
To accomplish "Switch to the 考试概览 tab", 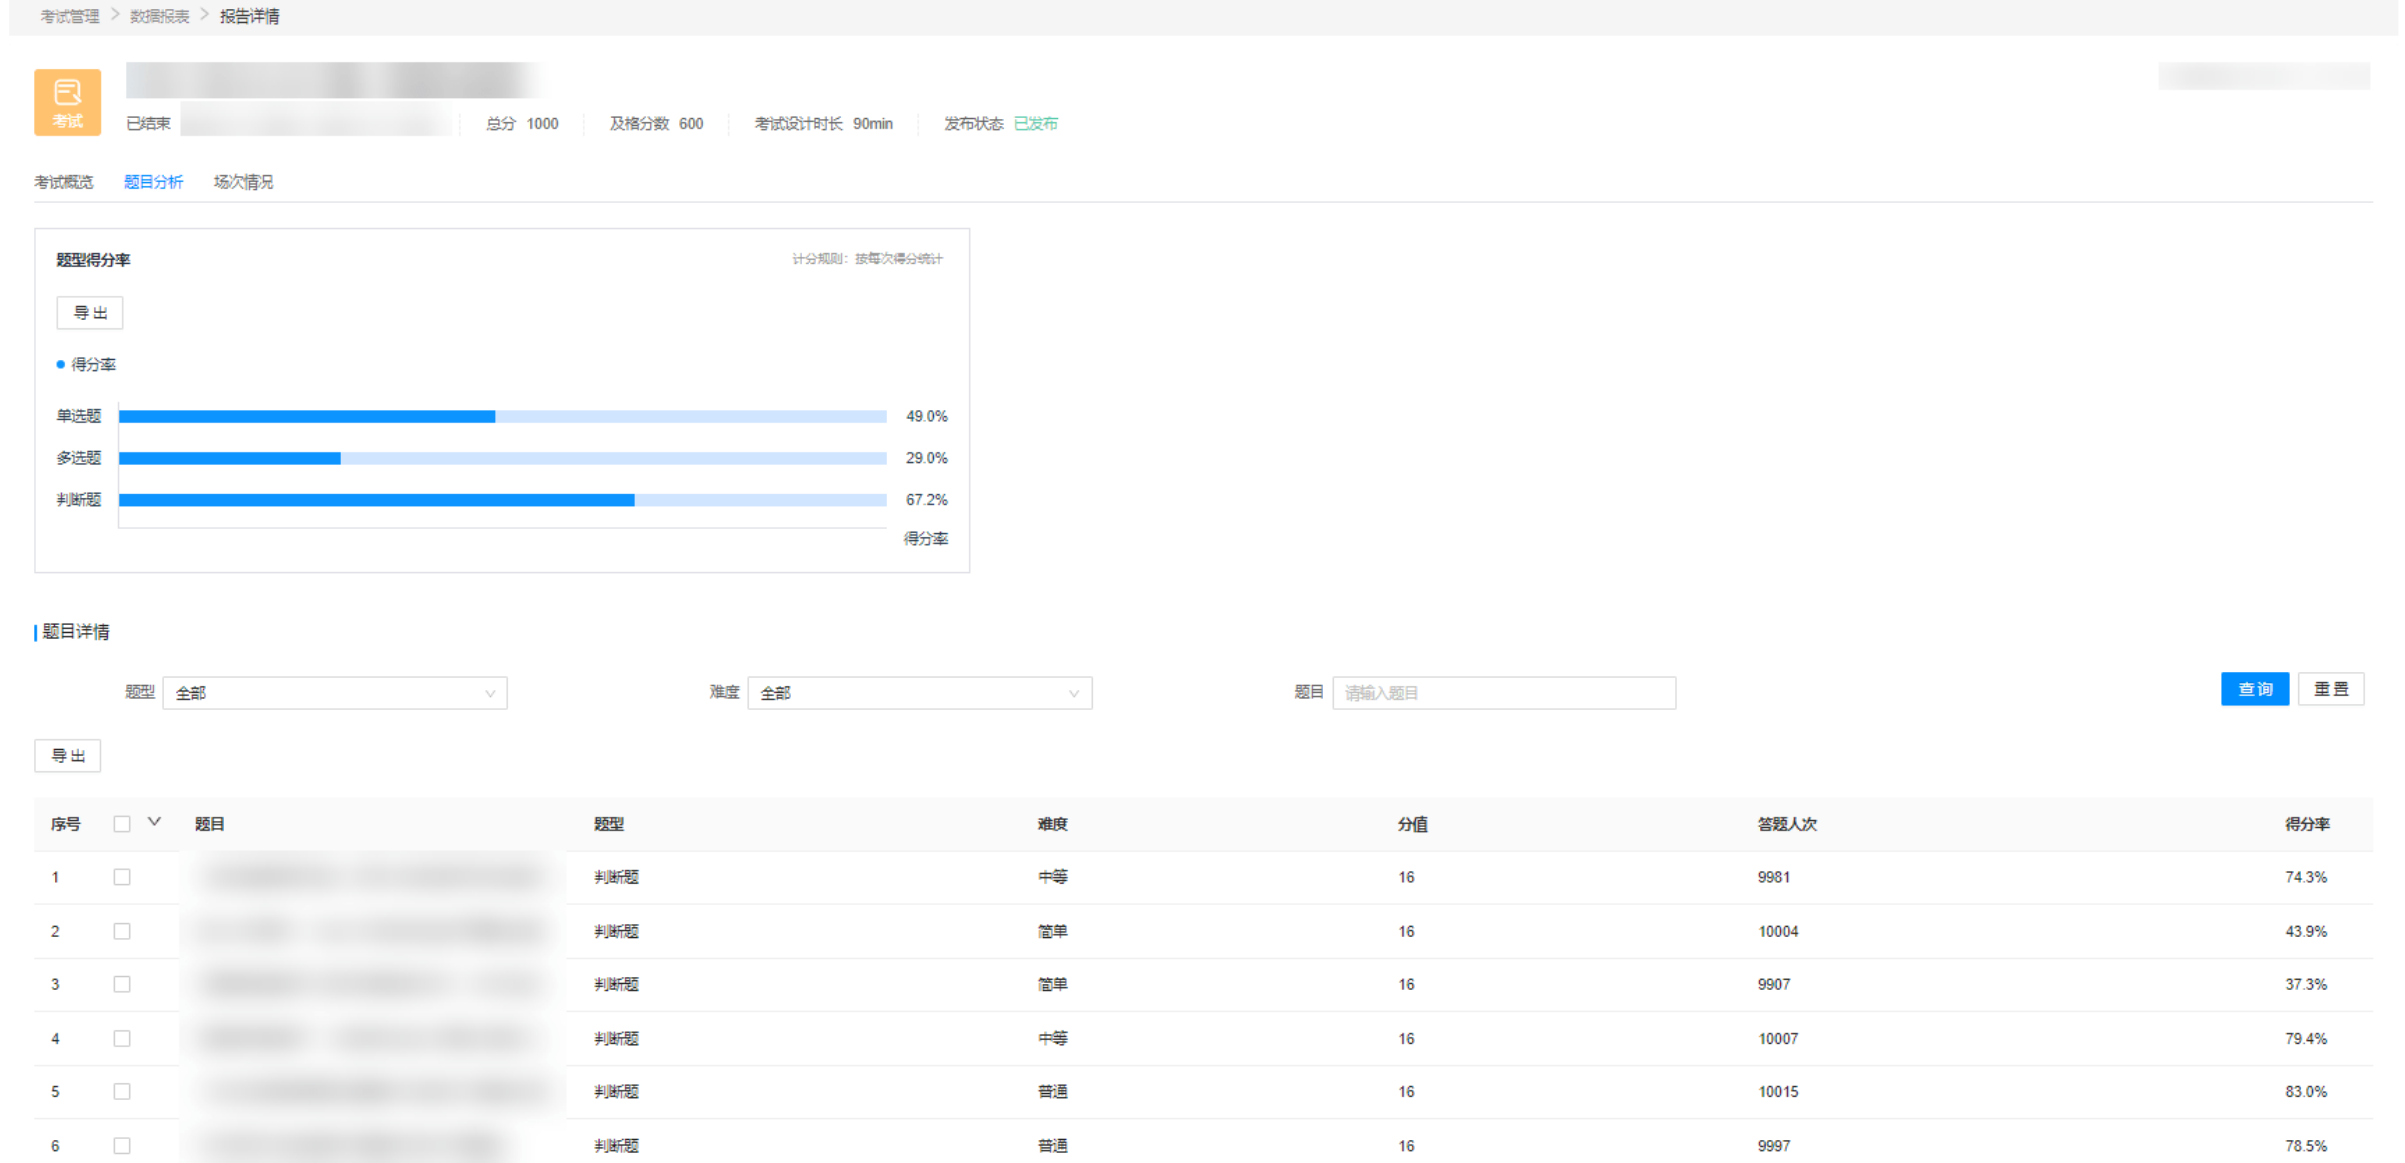I will [63, 182].
